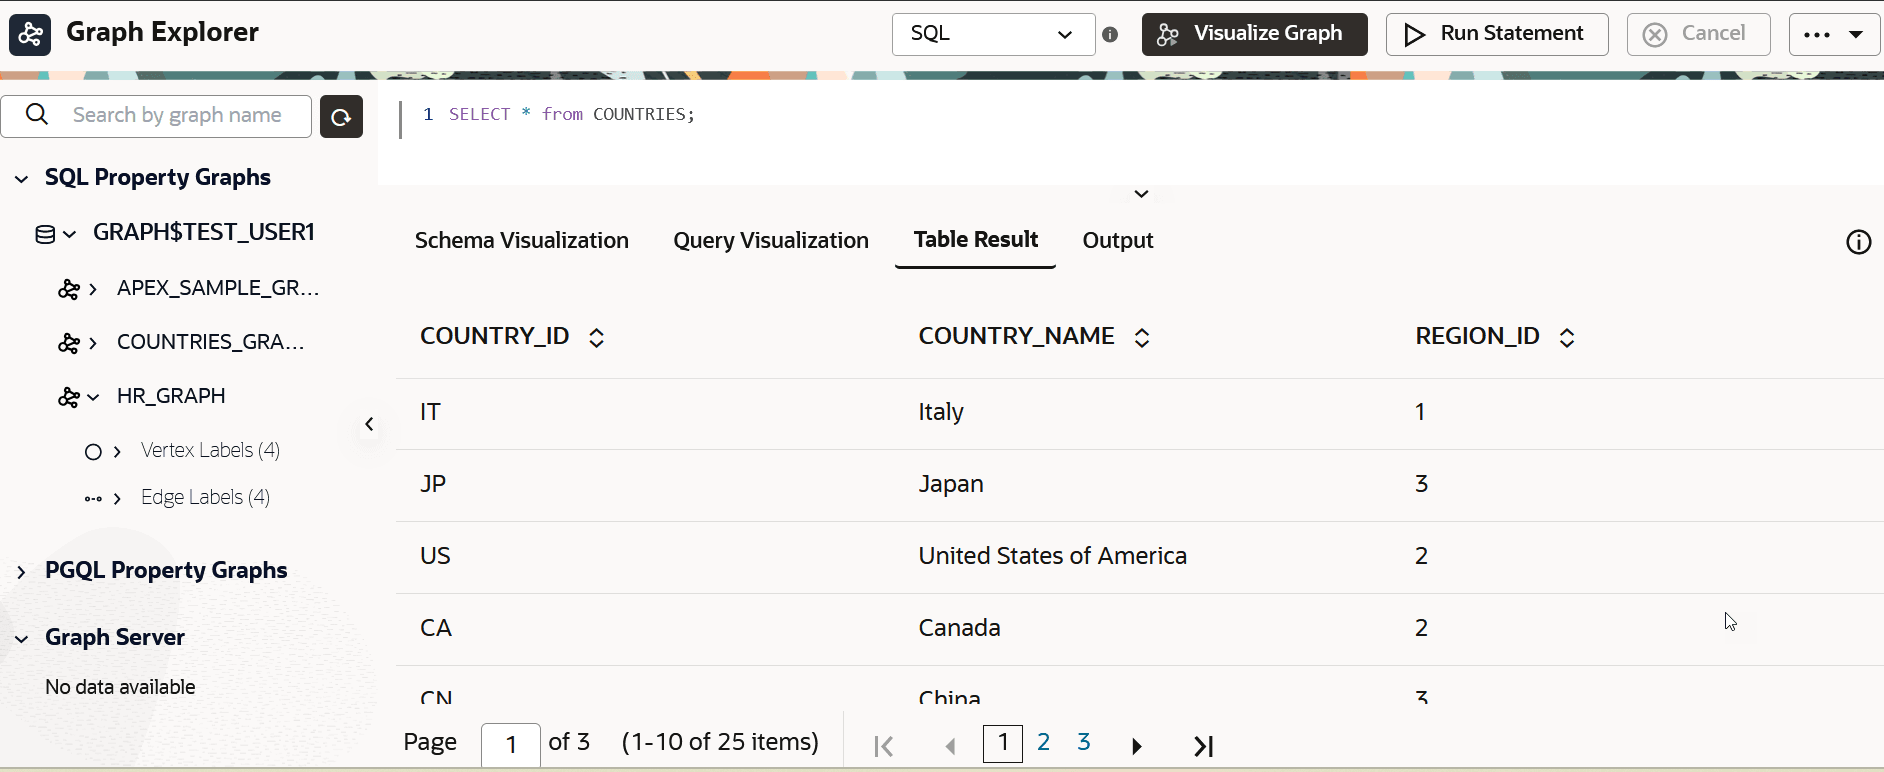Go to the last results page icon
This screenshot has width=1884, height=772.
1204,746
